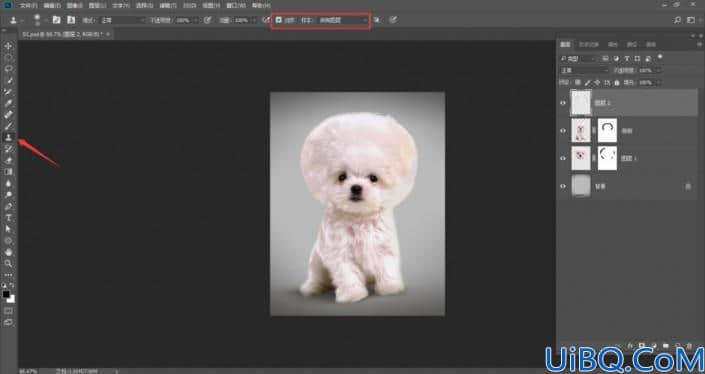The width and height of the screenshot is (705, 374).
Task: Toggle ignore adjustment layers when cloning
Action: click(377, 20)
